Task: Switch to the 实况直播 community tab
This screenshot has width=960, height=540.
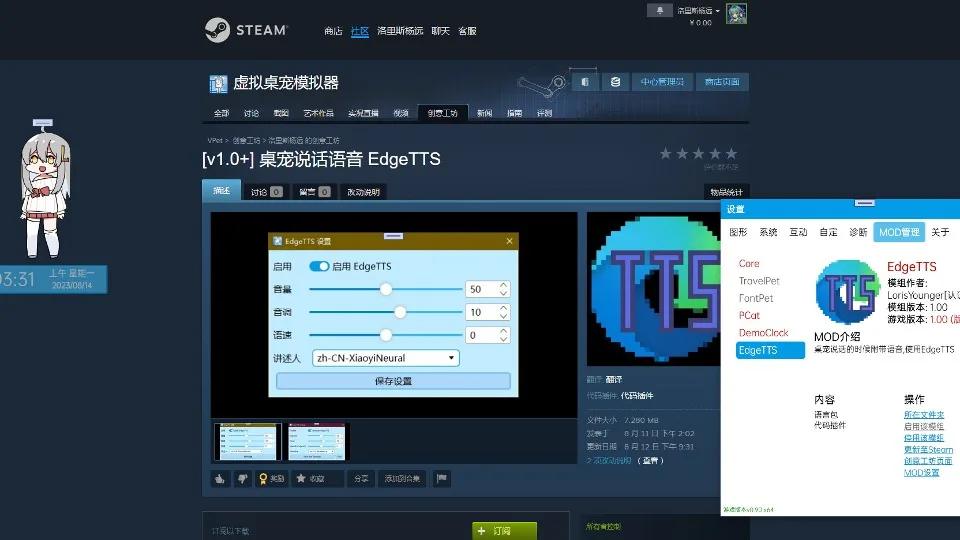Action: [363, 113]
